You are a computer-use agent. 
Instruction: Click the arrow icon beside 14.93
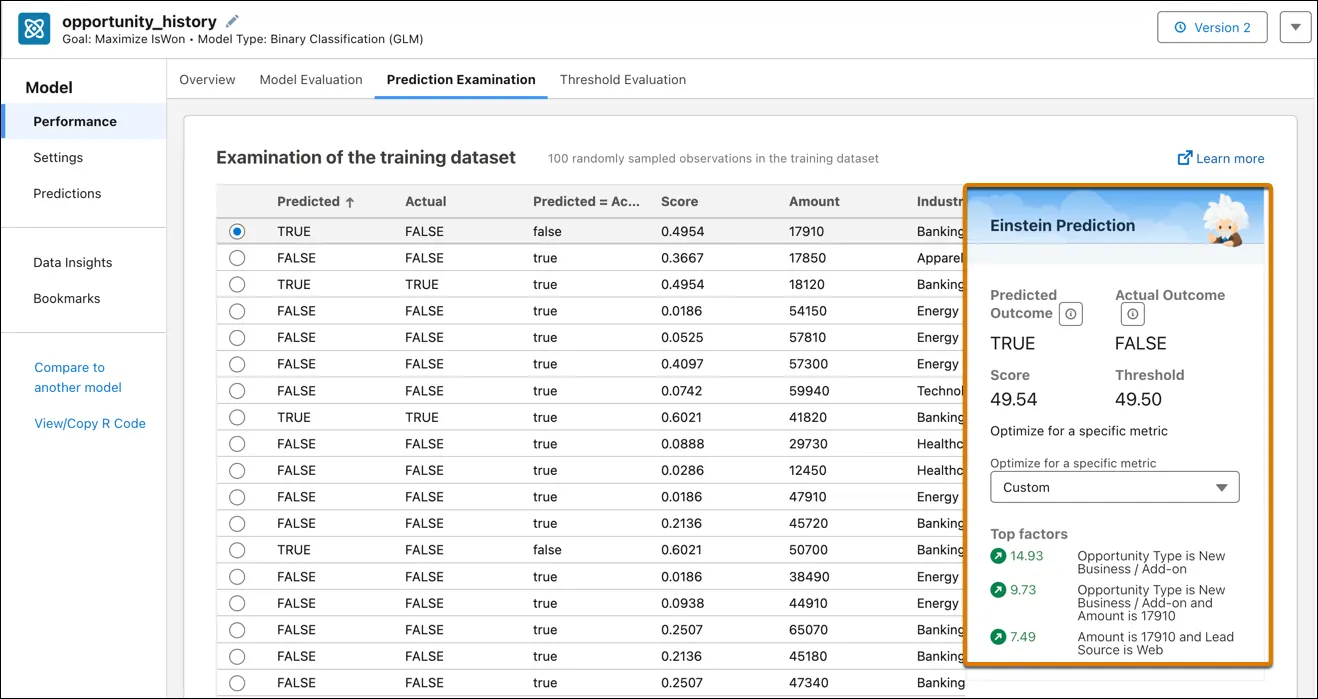(x=998, y=556)
